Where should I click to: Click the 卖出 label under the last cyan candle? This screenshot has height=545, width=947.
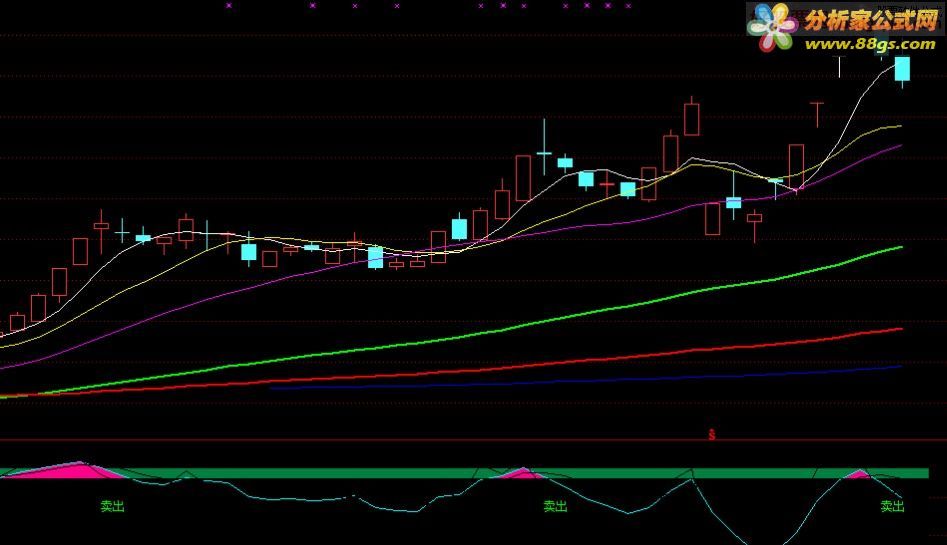pos(892,506)
